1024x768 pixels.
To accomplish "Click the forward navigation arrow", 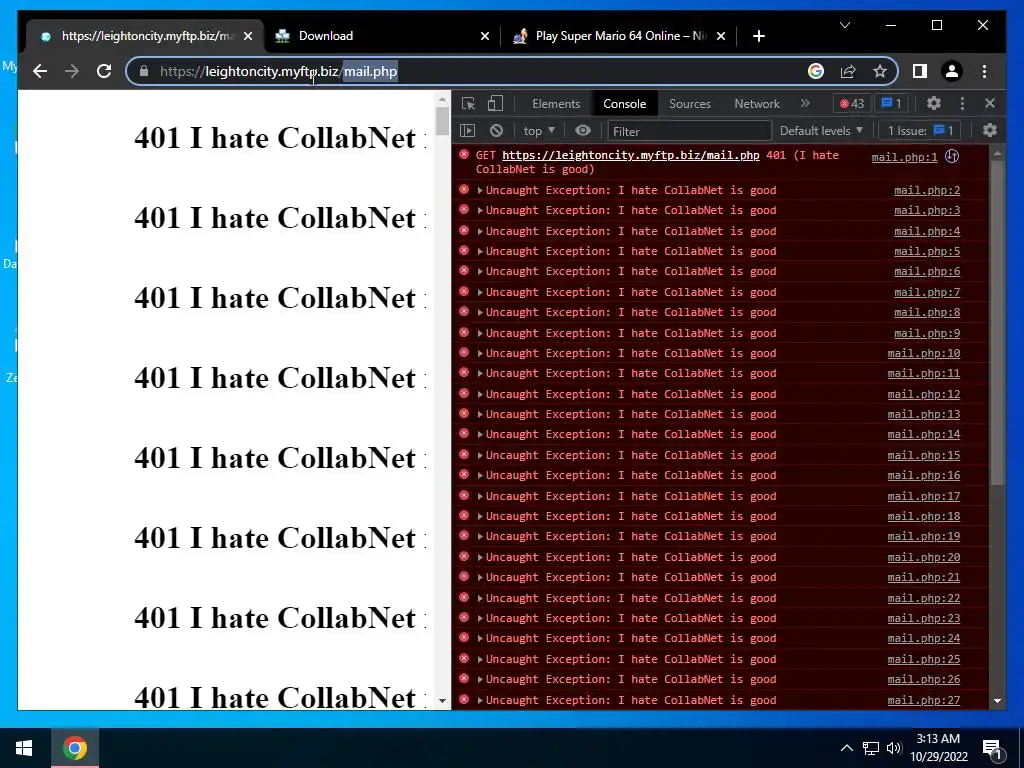I will 72,71.
